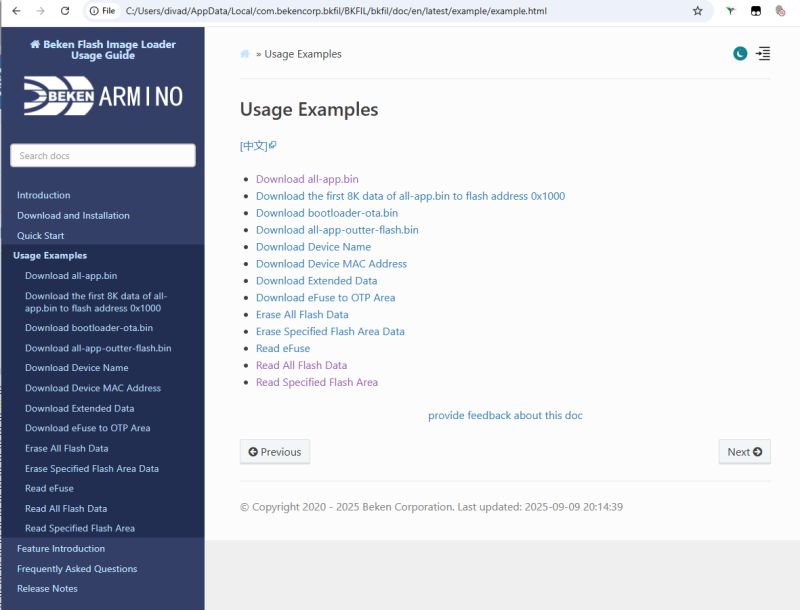
Task: Select Usage Examples in the sidebar
Action: (x=50, y=256)
